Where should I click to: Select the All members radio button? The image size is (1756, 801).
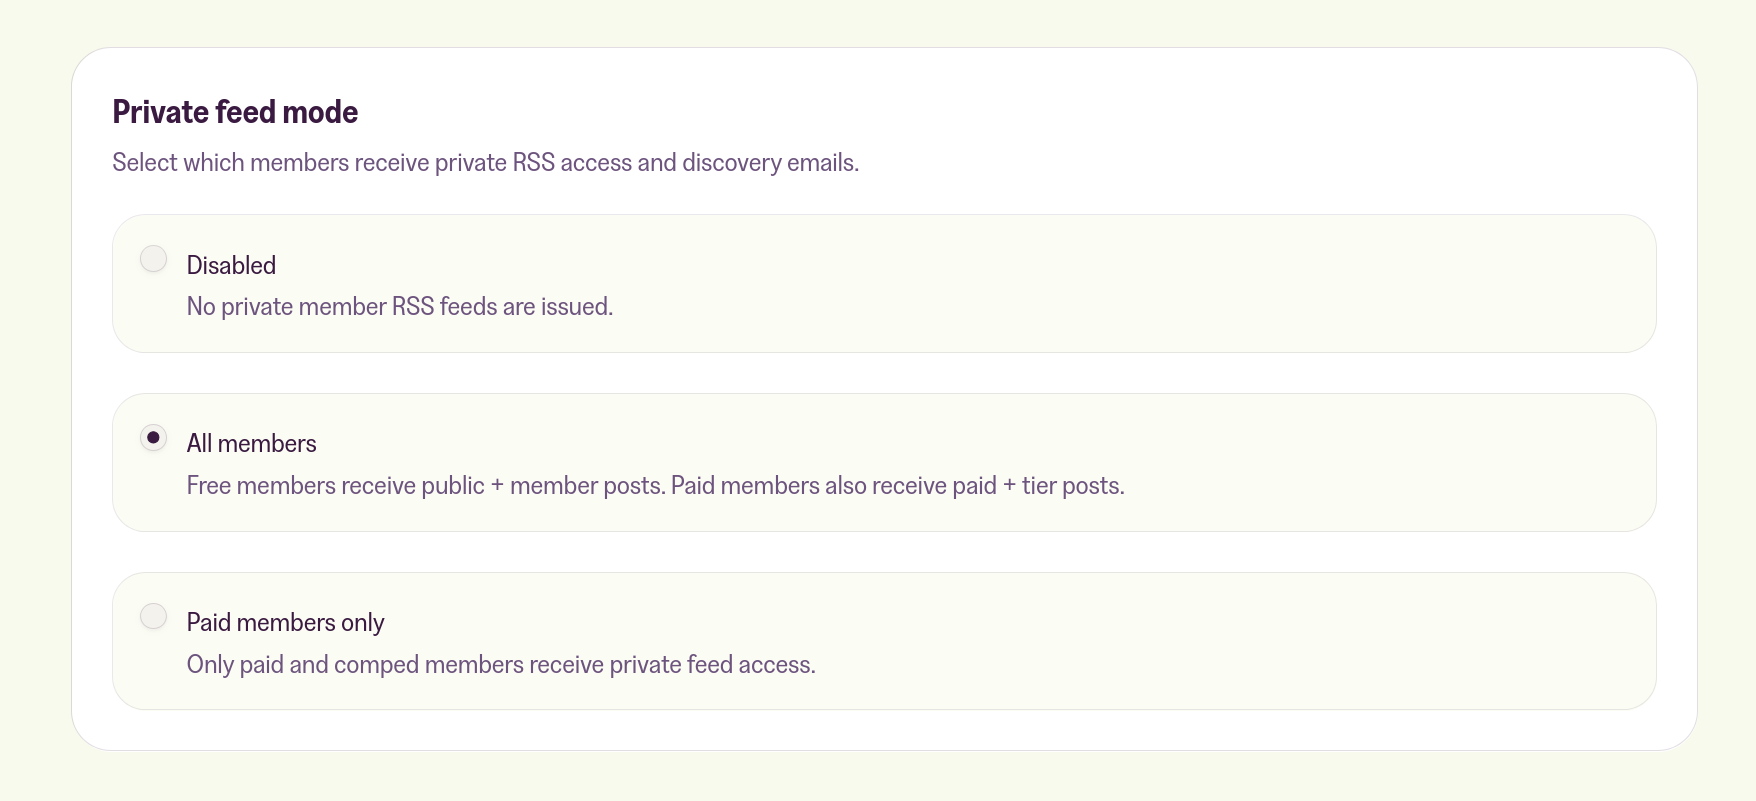(153, 437)
